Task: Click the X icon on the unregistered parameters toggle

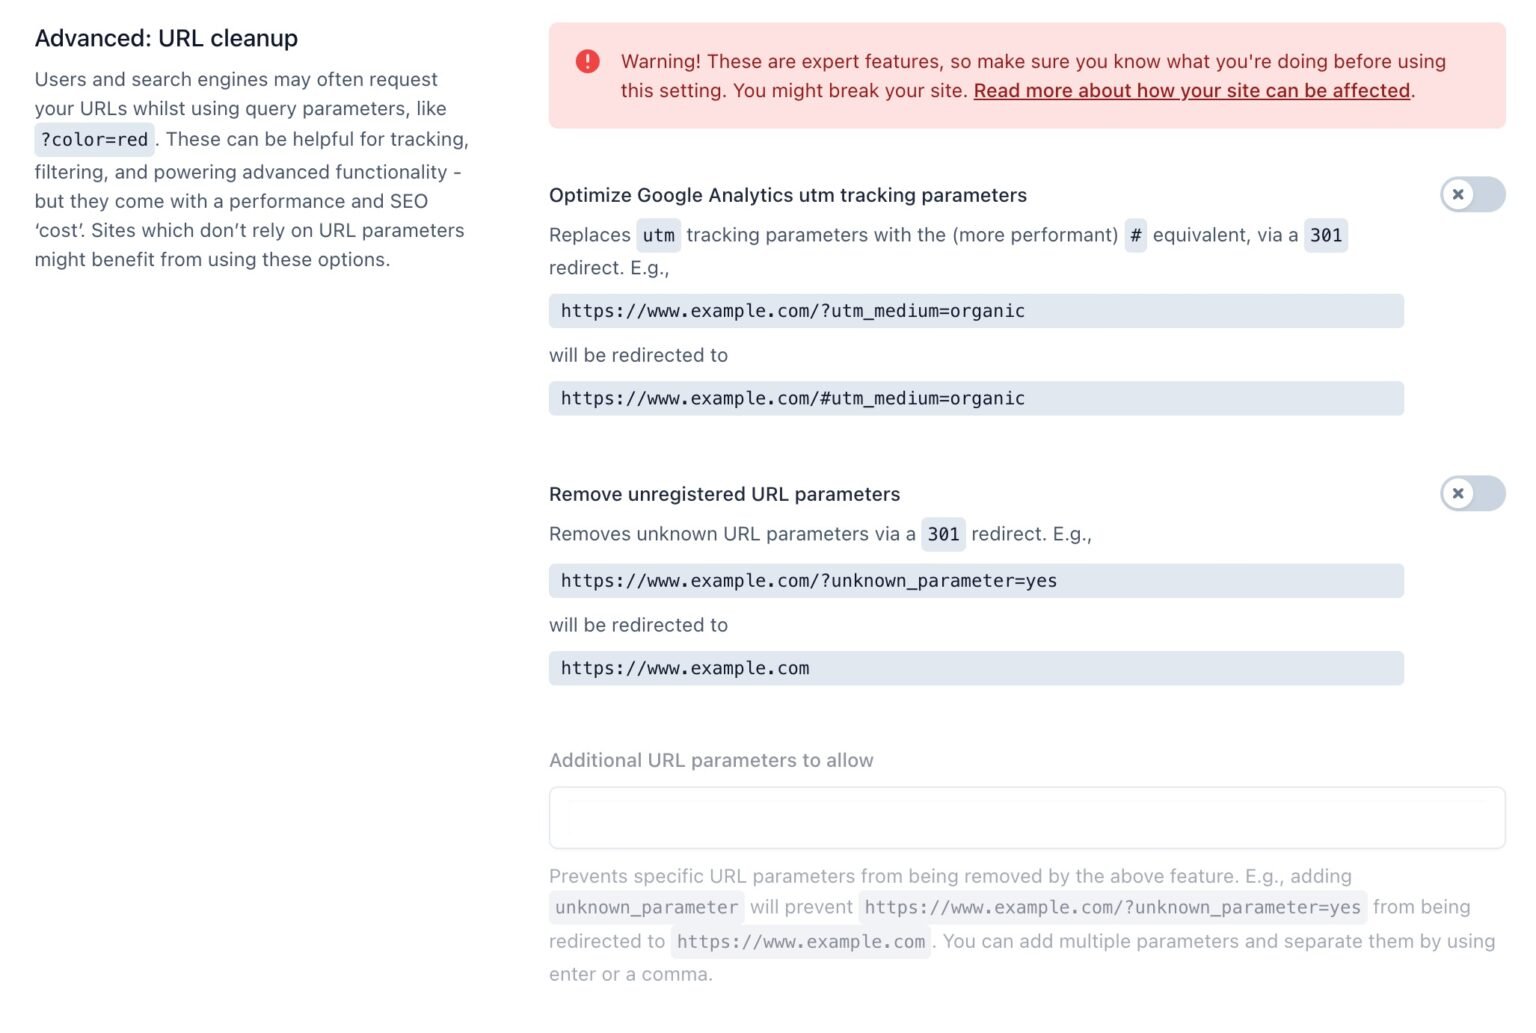Action: [x=1460, y=493]
